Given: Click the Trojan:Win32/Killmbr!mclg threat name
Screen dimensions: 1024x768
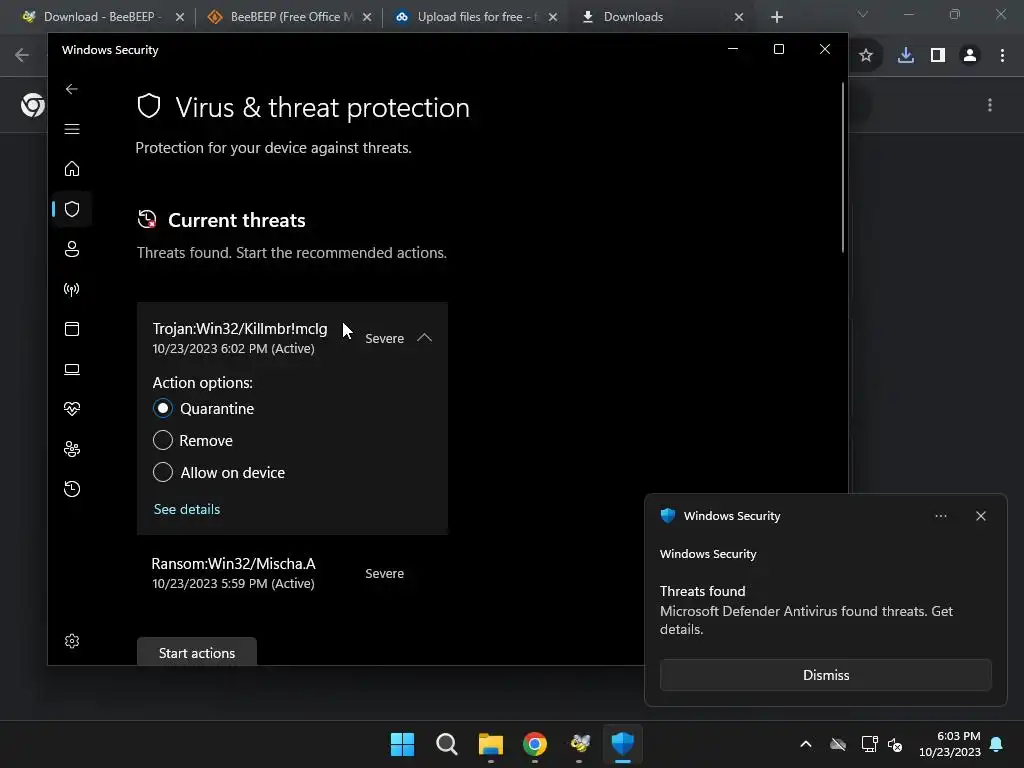Looking at the screenshot, I should click(x=240, y=328).
